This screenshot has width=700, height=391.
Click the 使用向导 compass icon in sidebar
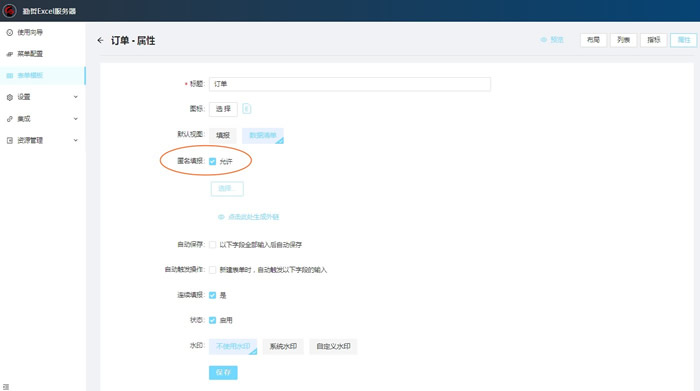9,32
